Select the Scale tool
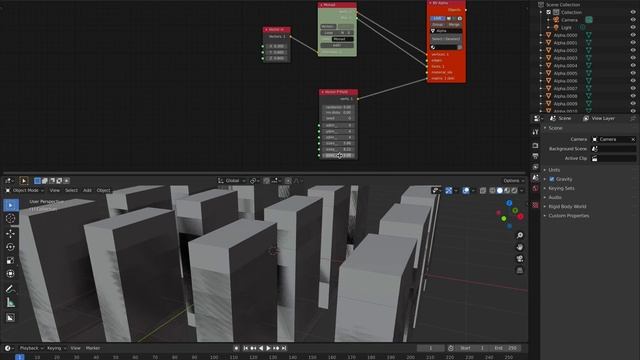This screenshot has width=640, height=360. [x=11, y=260]
